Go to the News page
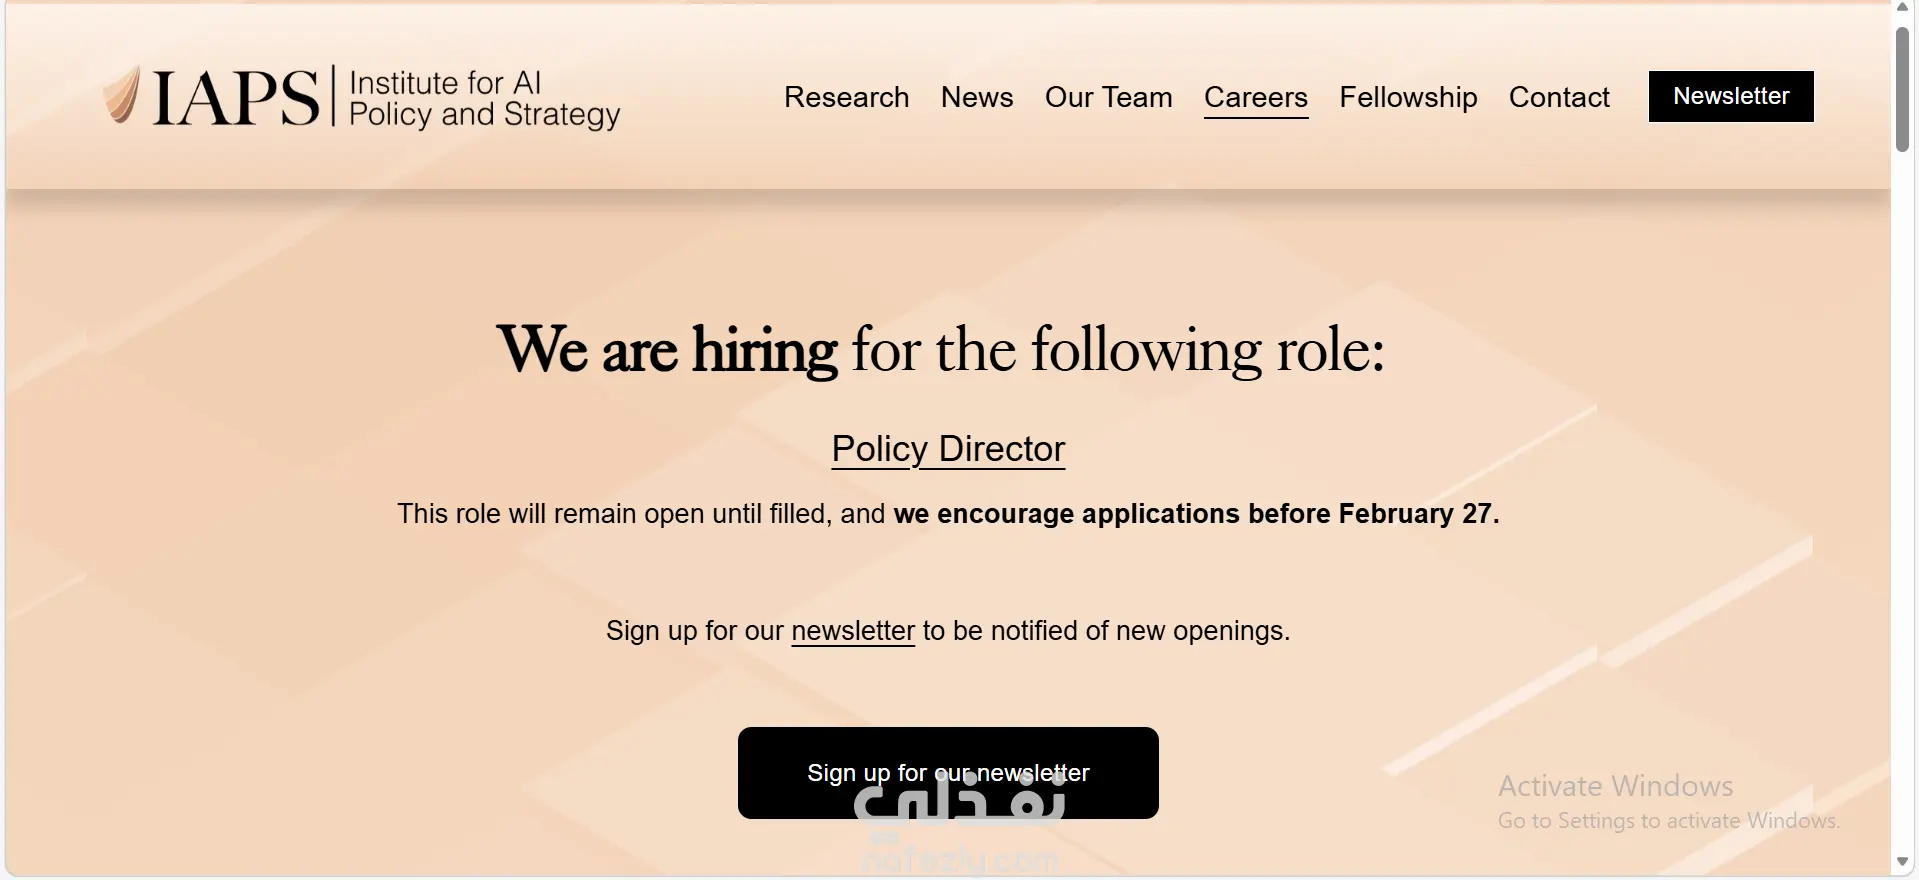This screenshot has height=880, width=1919. tap(976, 97)
